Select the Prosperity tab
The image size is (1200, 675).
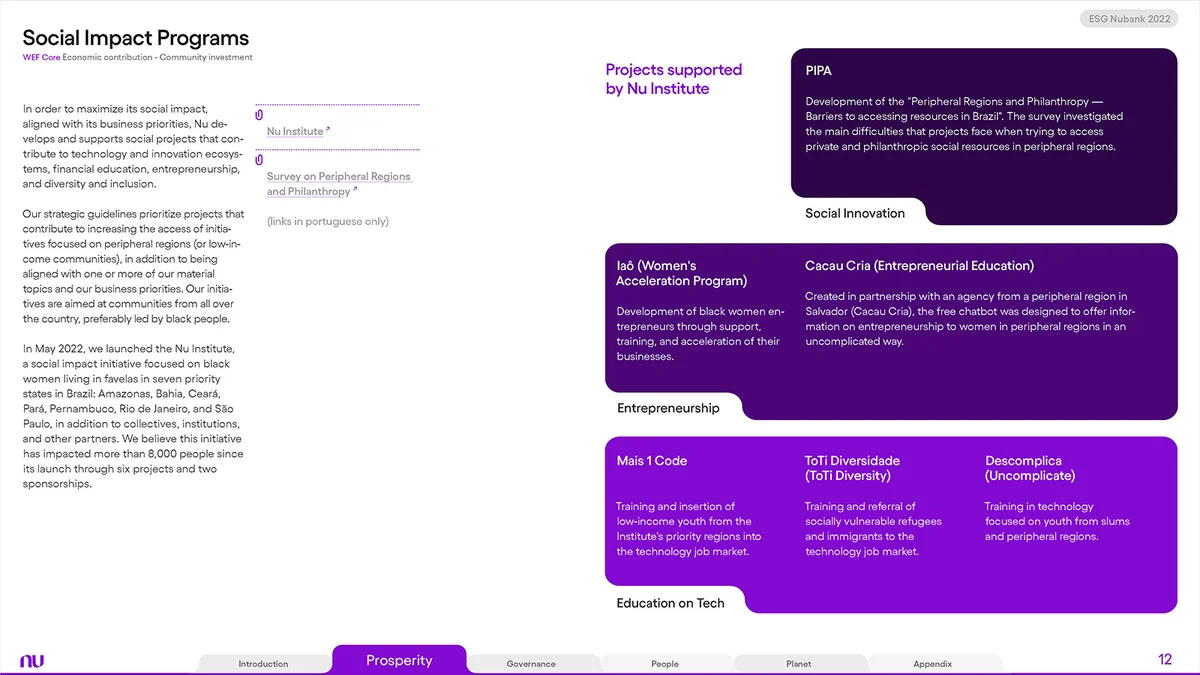click(x=399, y=660)
